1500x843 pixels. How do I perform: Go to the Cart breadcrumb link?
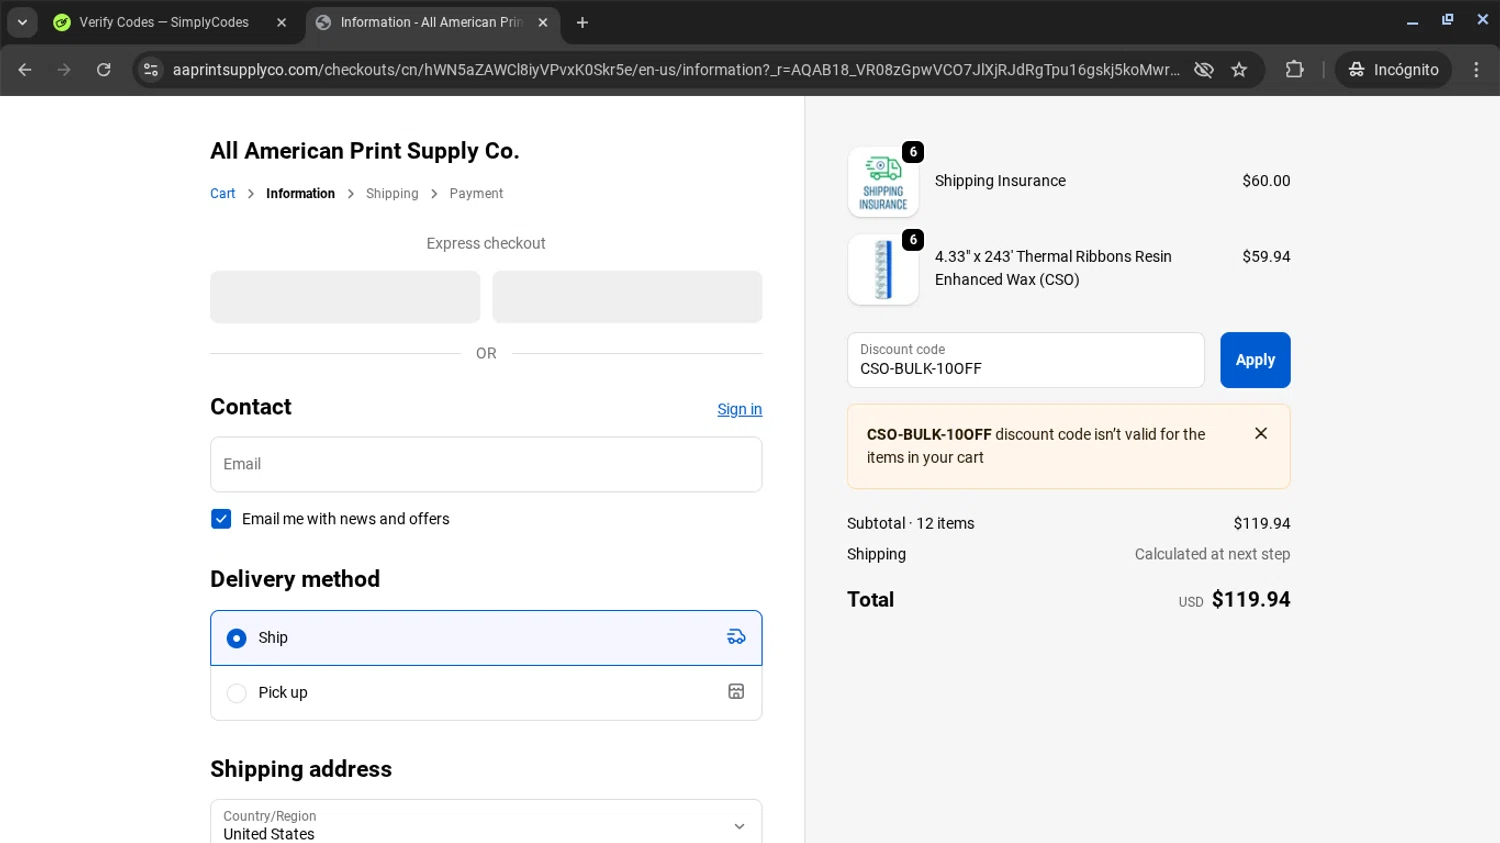(223, 194)
